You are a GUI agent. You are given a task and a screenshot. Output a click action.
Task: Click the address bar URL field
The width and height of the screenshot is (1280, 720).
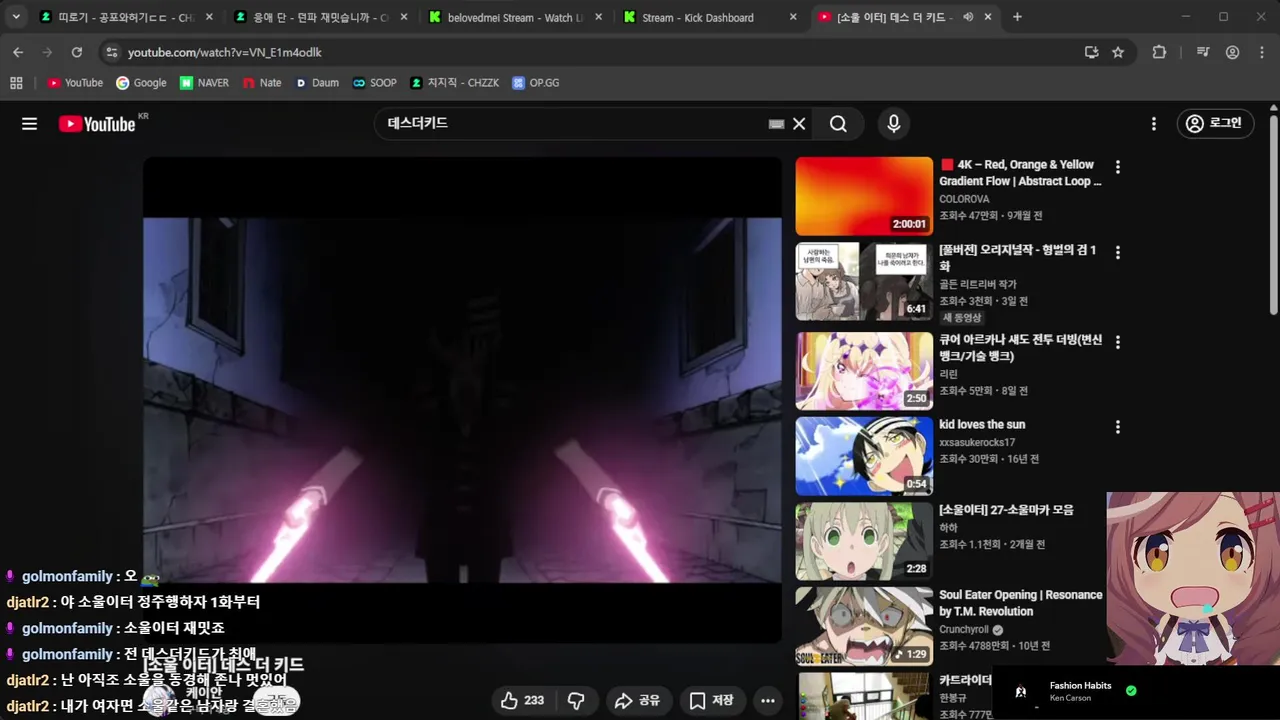click(600, 52)
